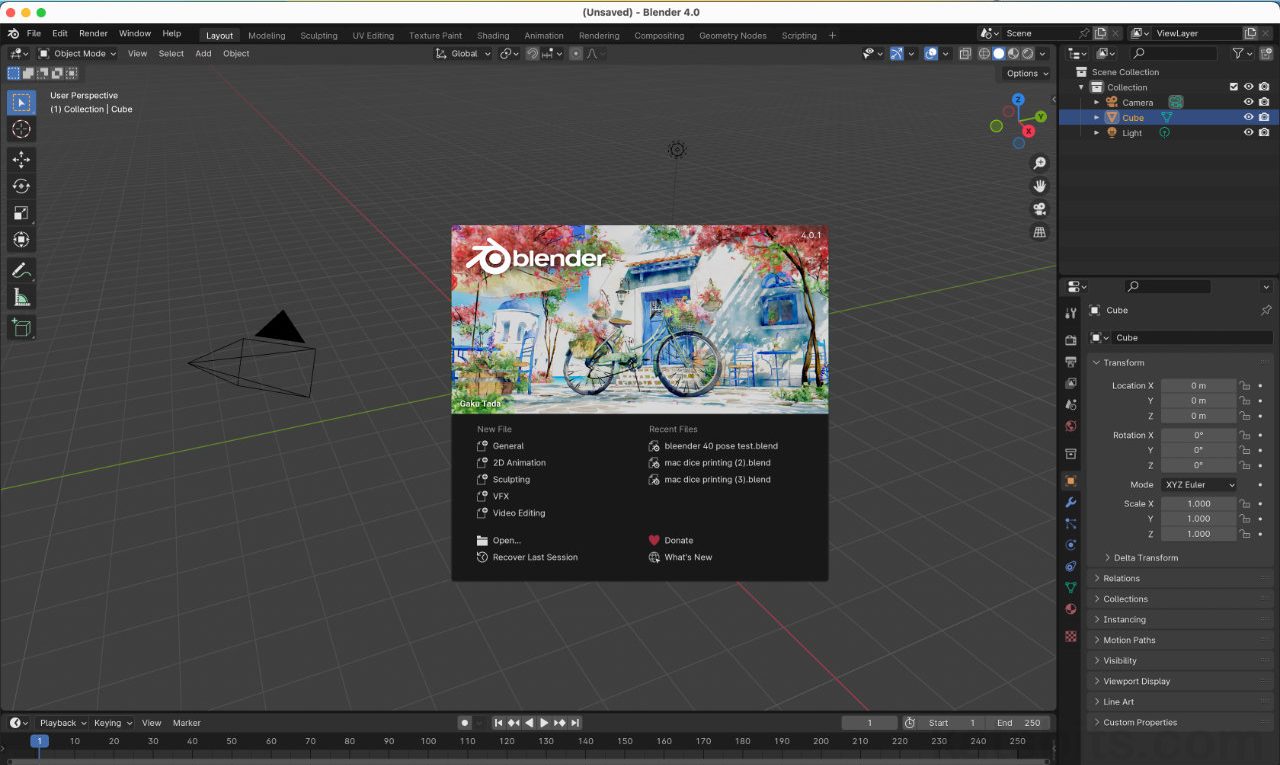
Task: Open the Tool properties tab
Action: click(x=1071, y=314)
